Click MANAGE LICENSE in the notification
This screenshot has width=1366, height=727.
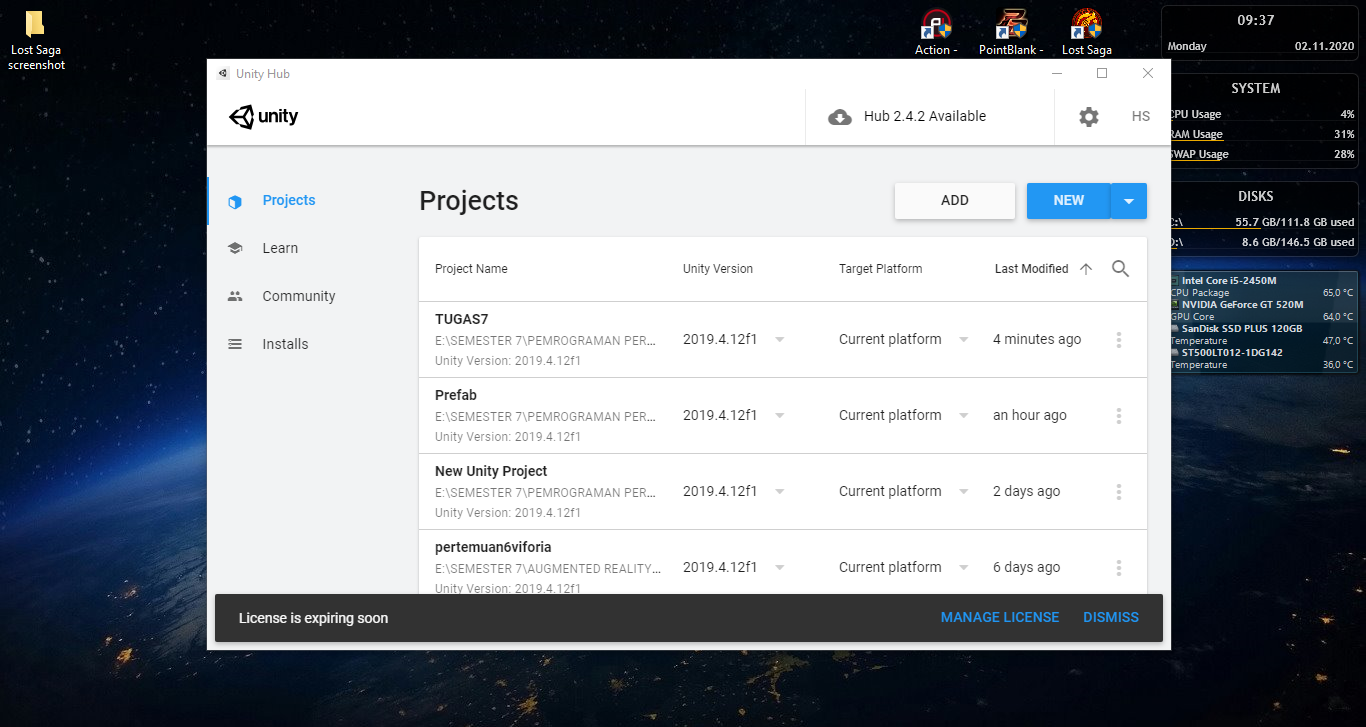1000,618
